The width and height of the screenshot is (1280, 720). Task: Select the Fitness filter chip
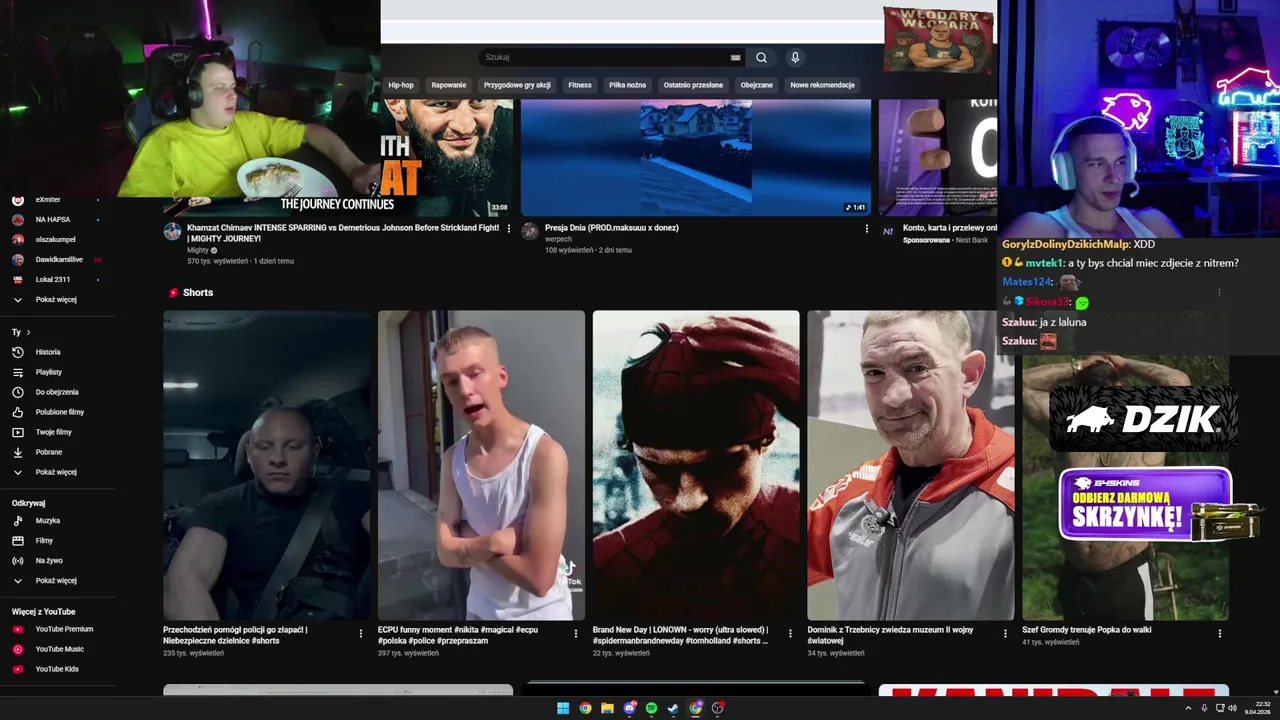pos(580,85)
